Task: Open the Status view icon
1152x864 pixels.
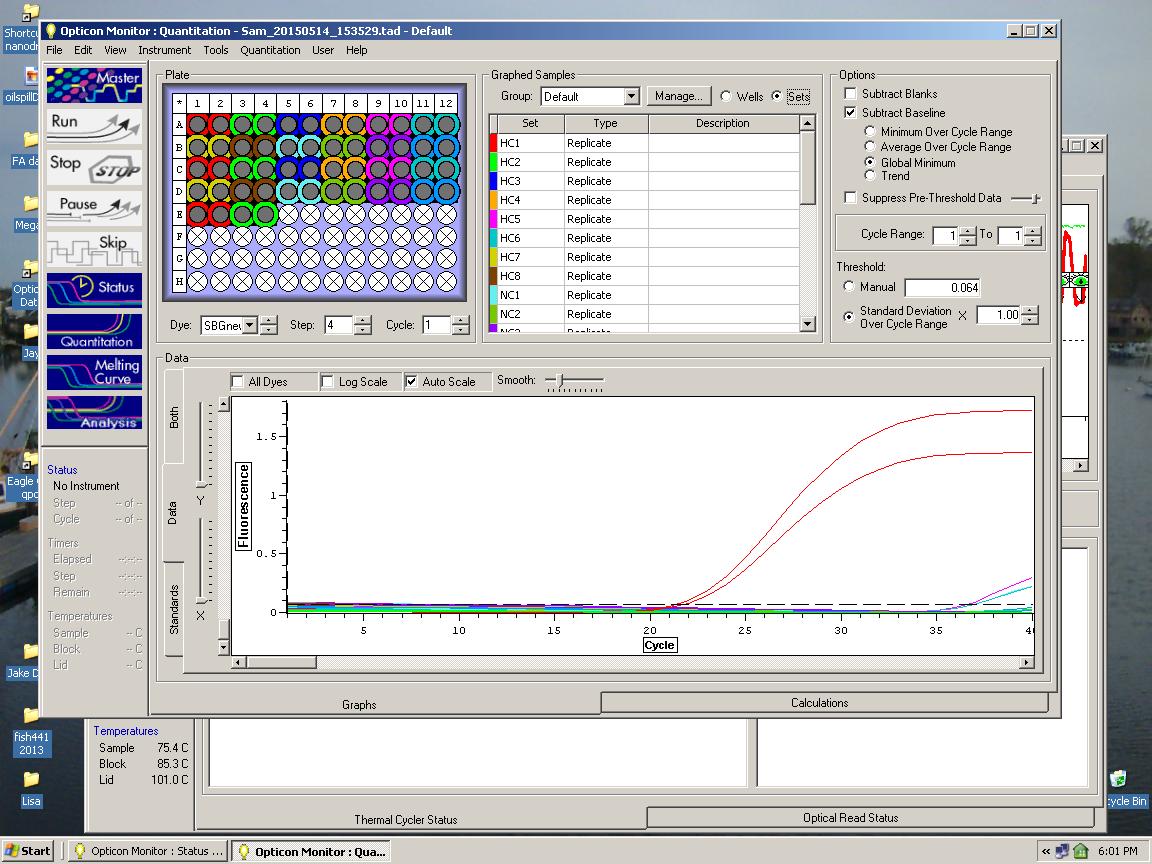Action: 94,289
